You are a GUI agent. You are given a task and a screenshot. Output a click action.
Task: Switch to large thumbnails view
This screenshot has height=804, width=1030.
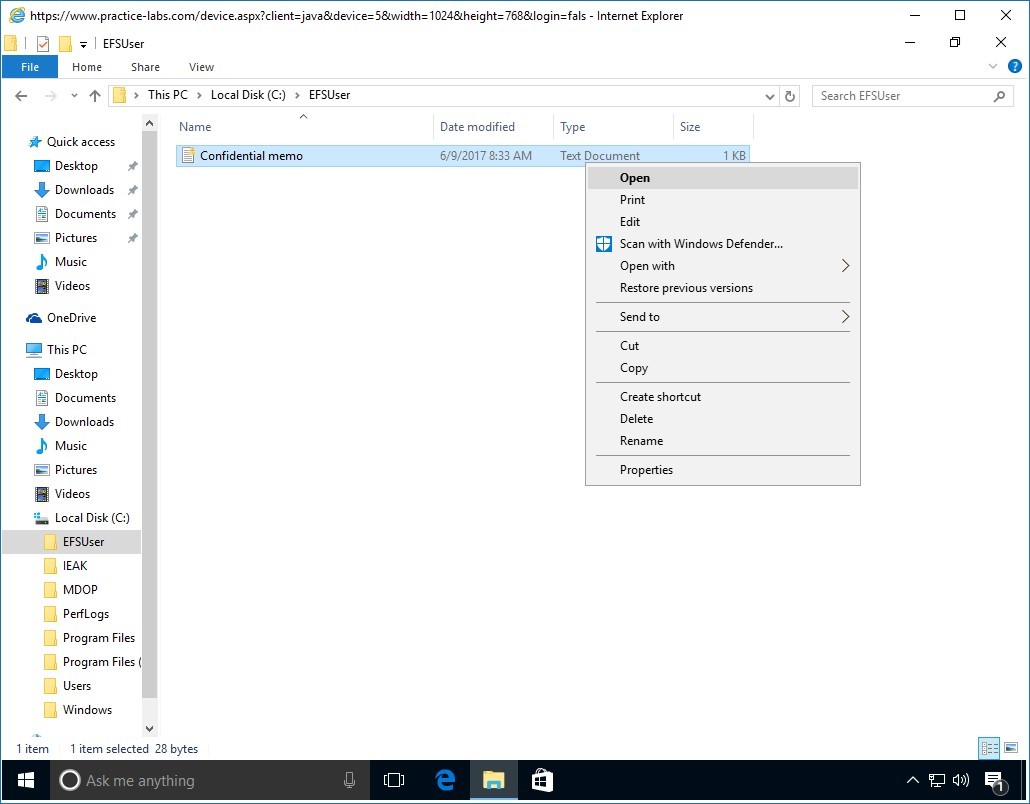point(1011,748)
